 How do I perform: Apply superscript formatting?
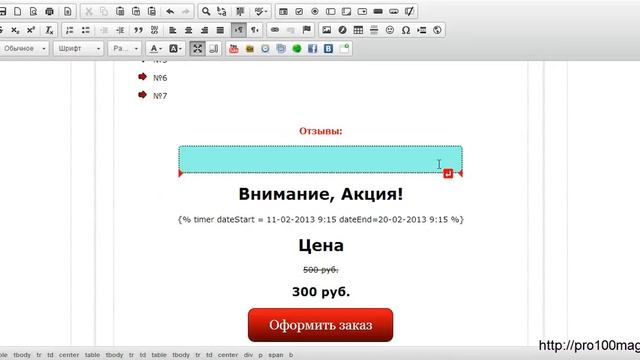[31, 30]
